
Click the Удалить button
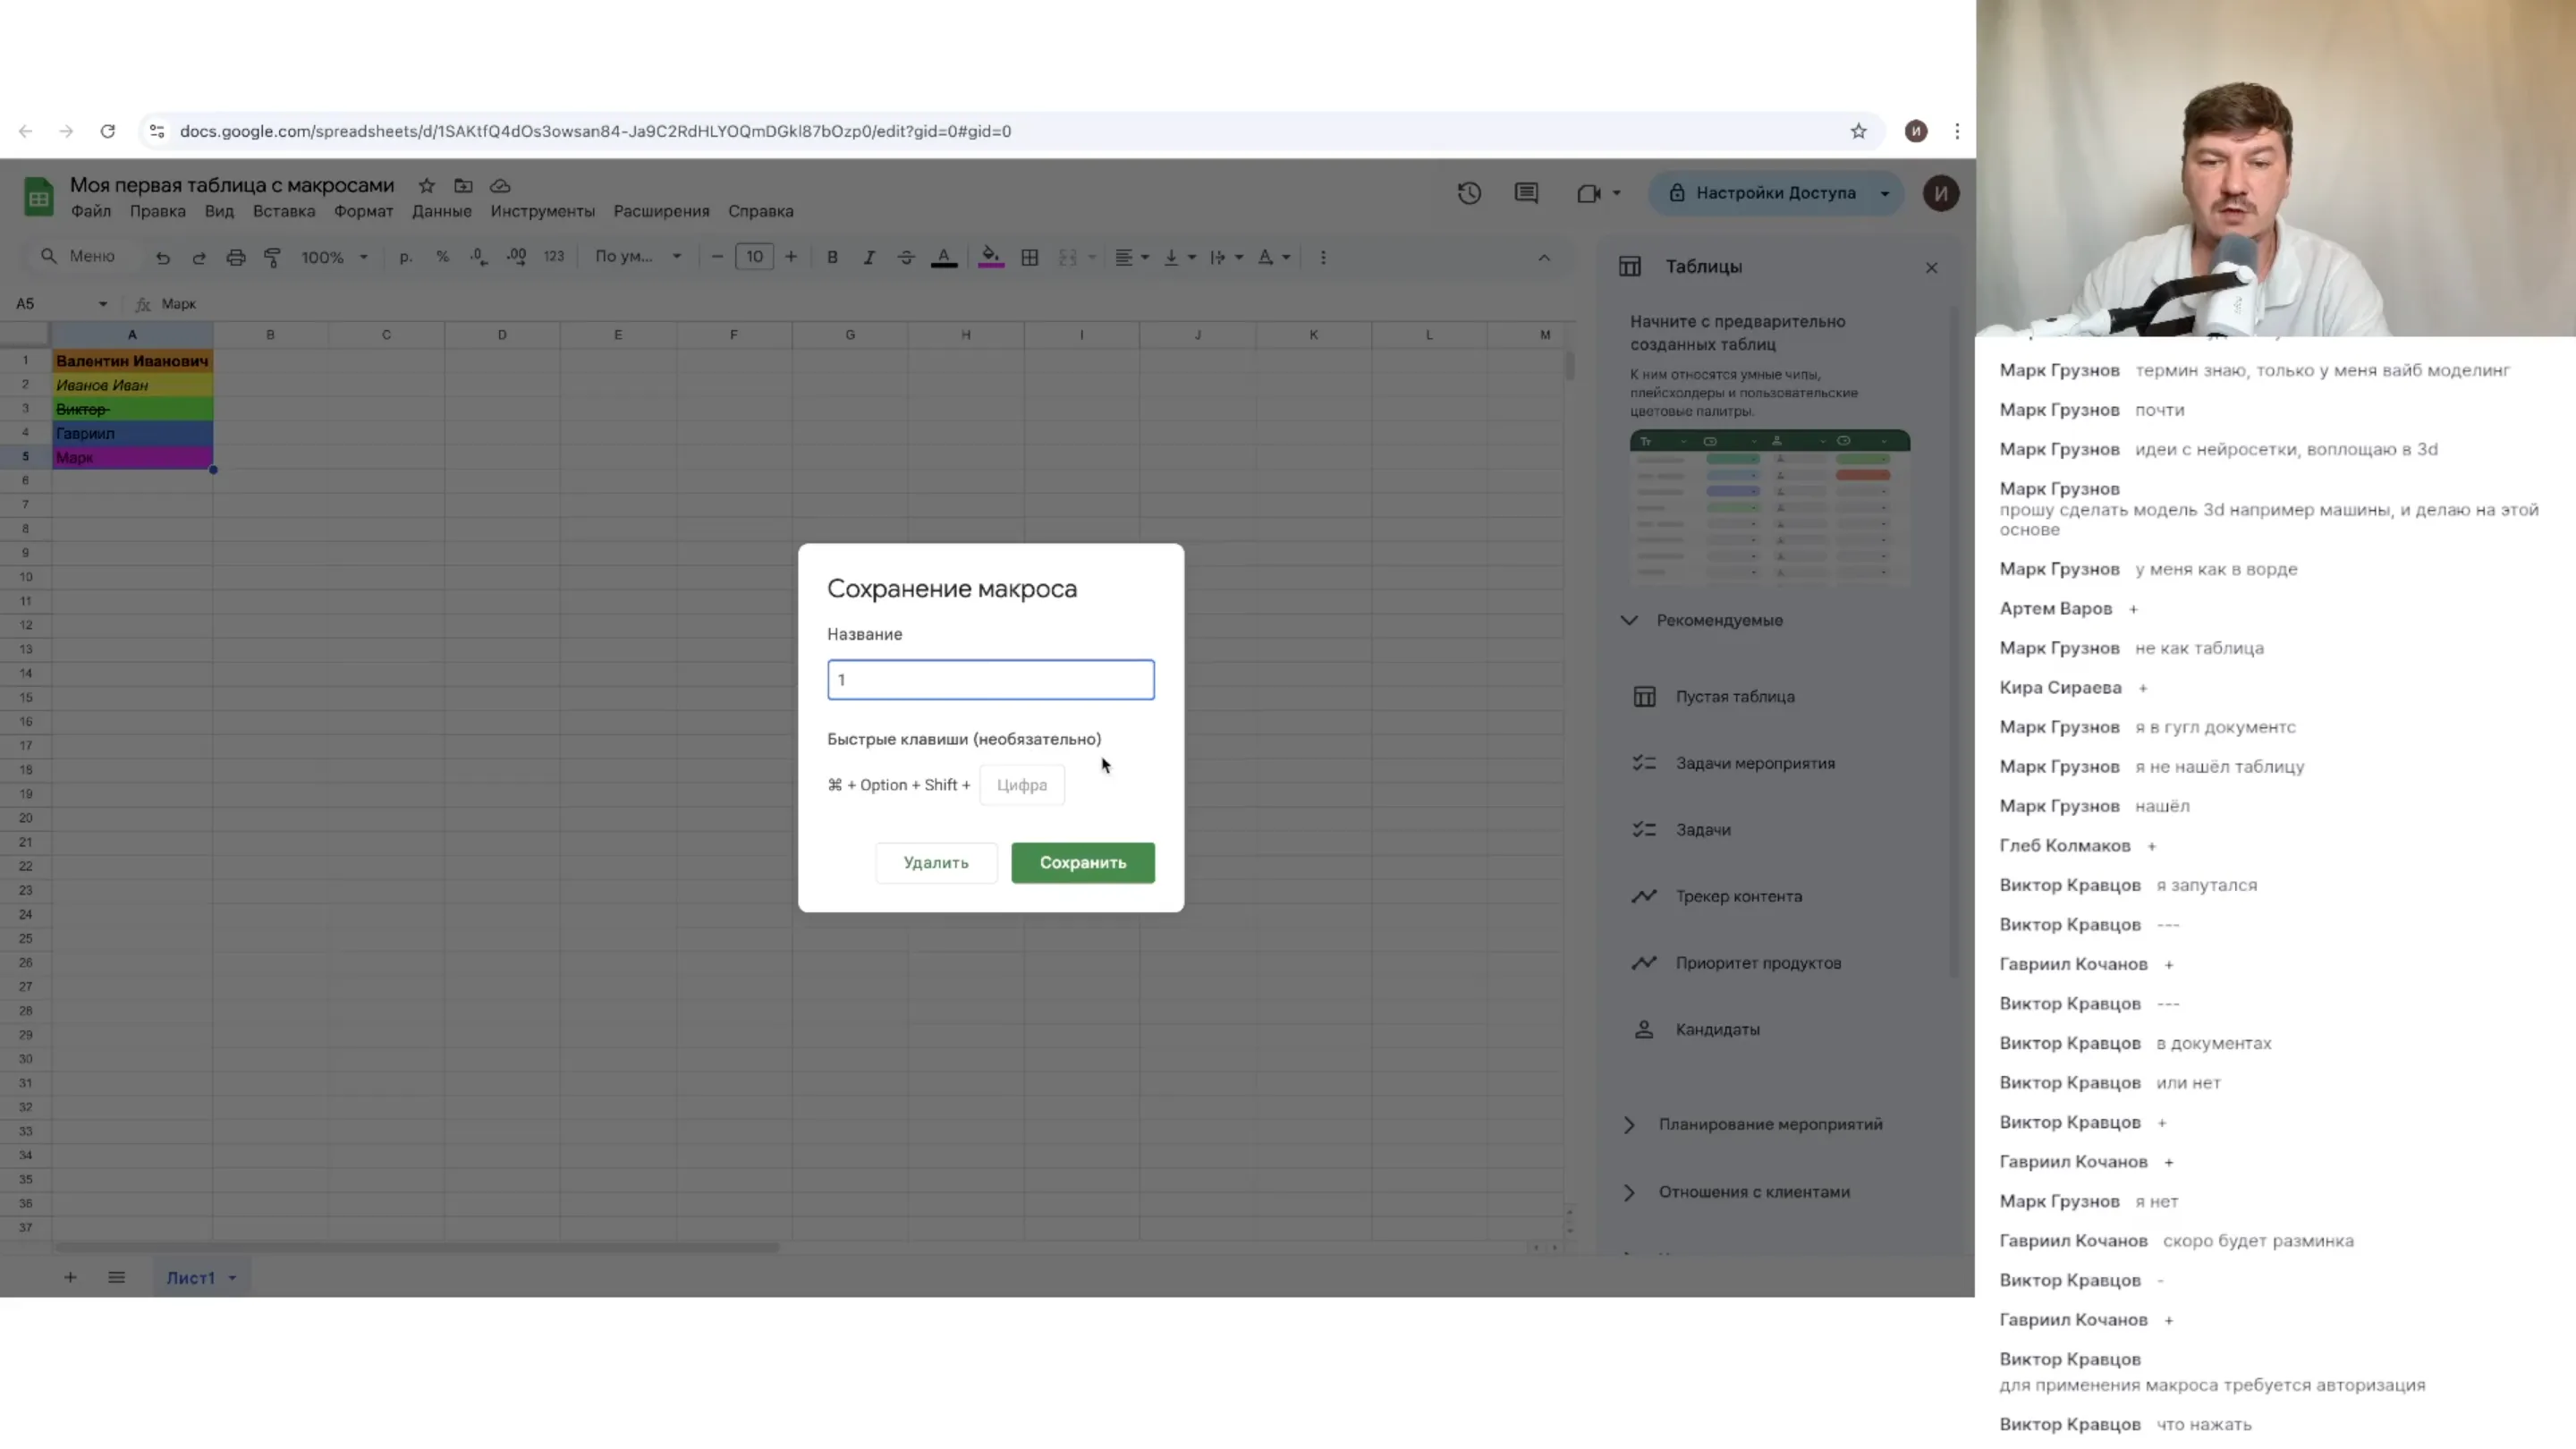coord(936,862)
